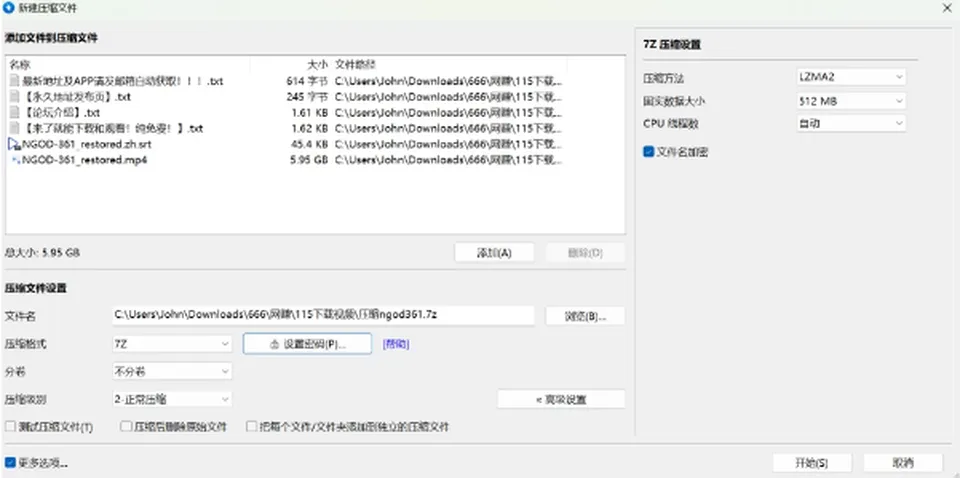The width and height of the screenshot is (960, 478).
Task: Click the 45.4 KB size cell
Action: (312, 144)
